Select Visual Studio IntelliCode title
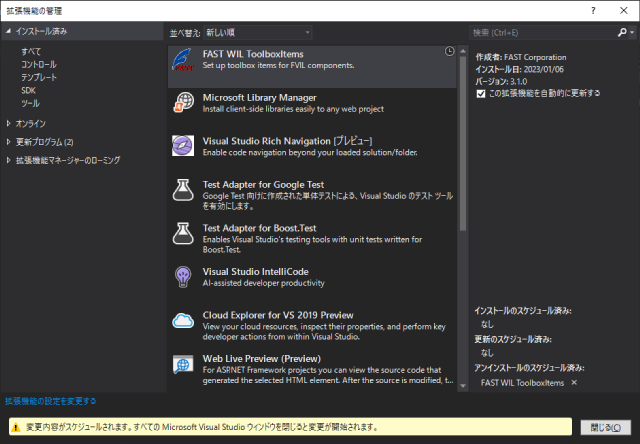The width and height of the screenshot is (640, 444). (x=256, y=272)
